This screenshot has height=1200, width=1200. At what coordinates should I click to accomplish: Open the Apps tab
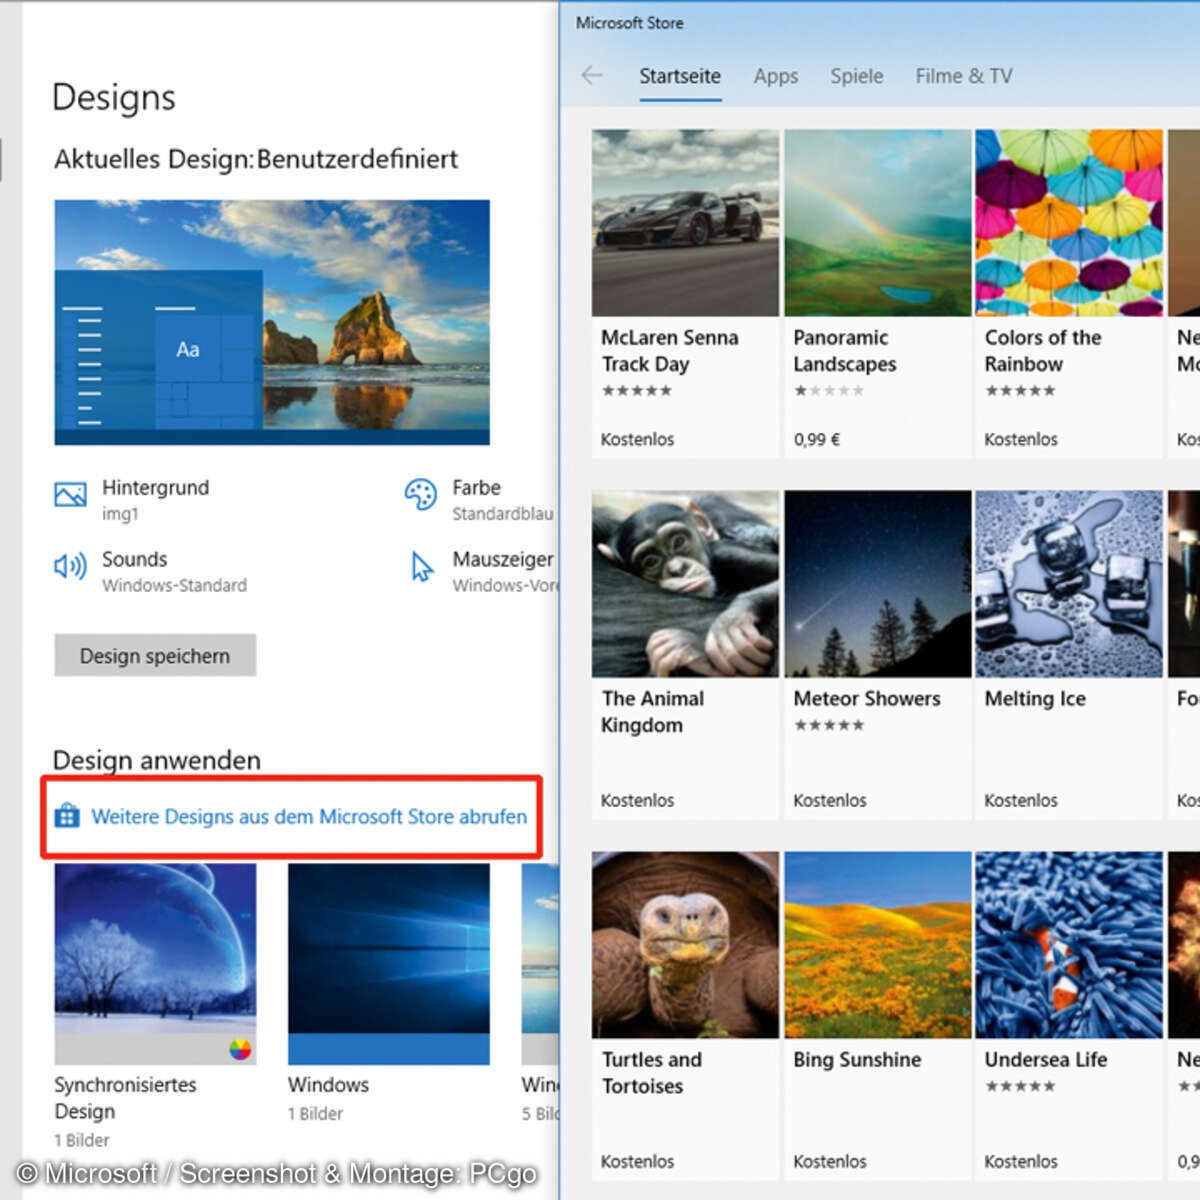[775, 76]
